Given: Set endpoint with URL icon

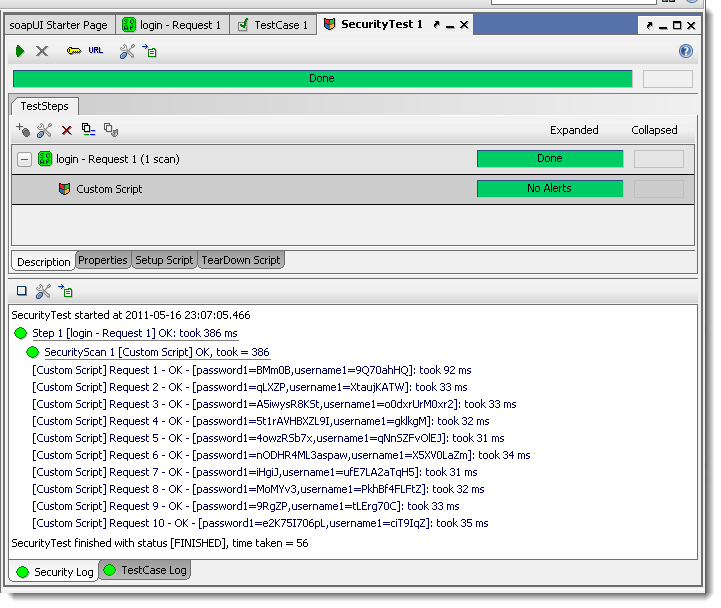Looking at the screenshot, I should pyautogui.click(x=96, y=51).
